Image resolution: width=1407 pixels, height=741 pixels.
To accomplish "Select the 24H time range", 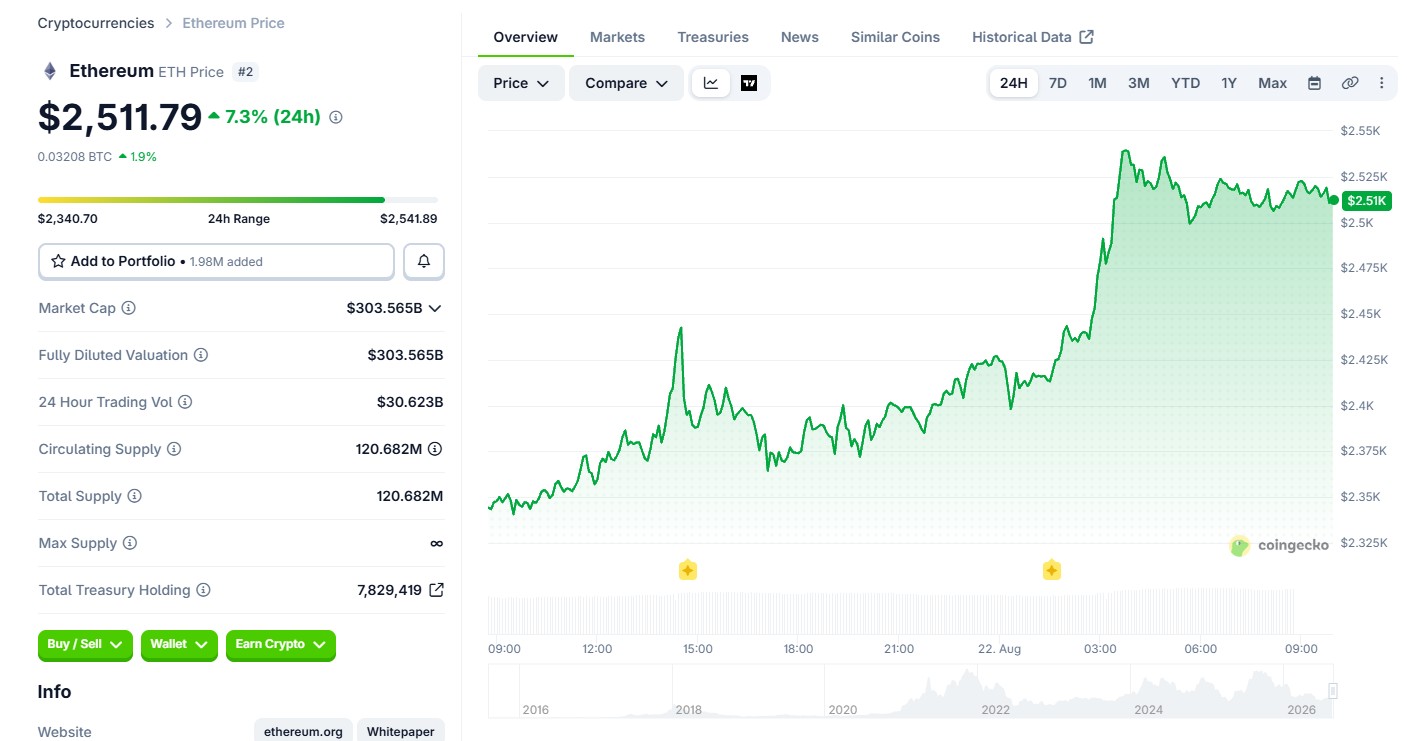I will coord(1014,83).
